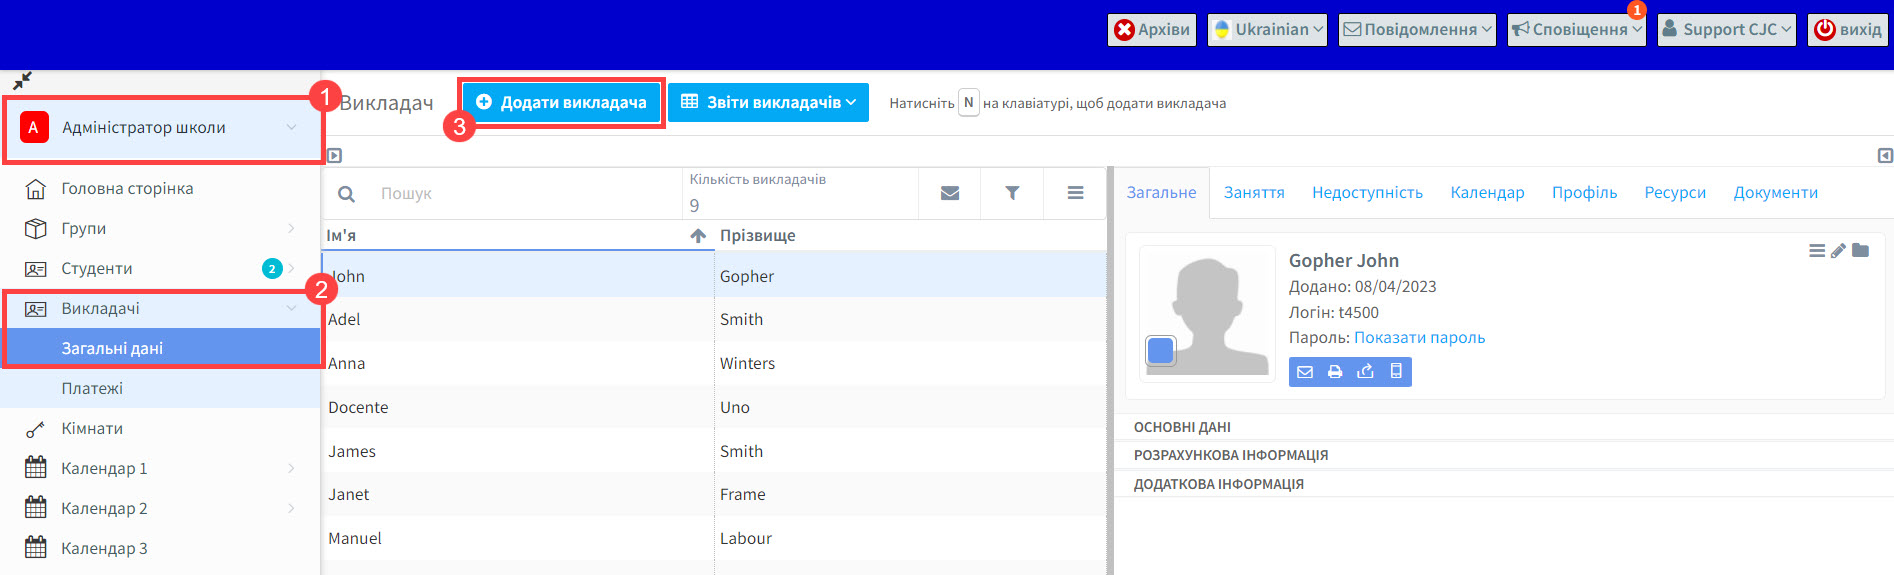1894x575 pixels.
Task: Click the envelope icon in teacher list toolbar
Action: pos(950,193)
